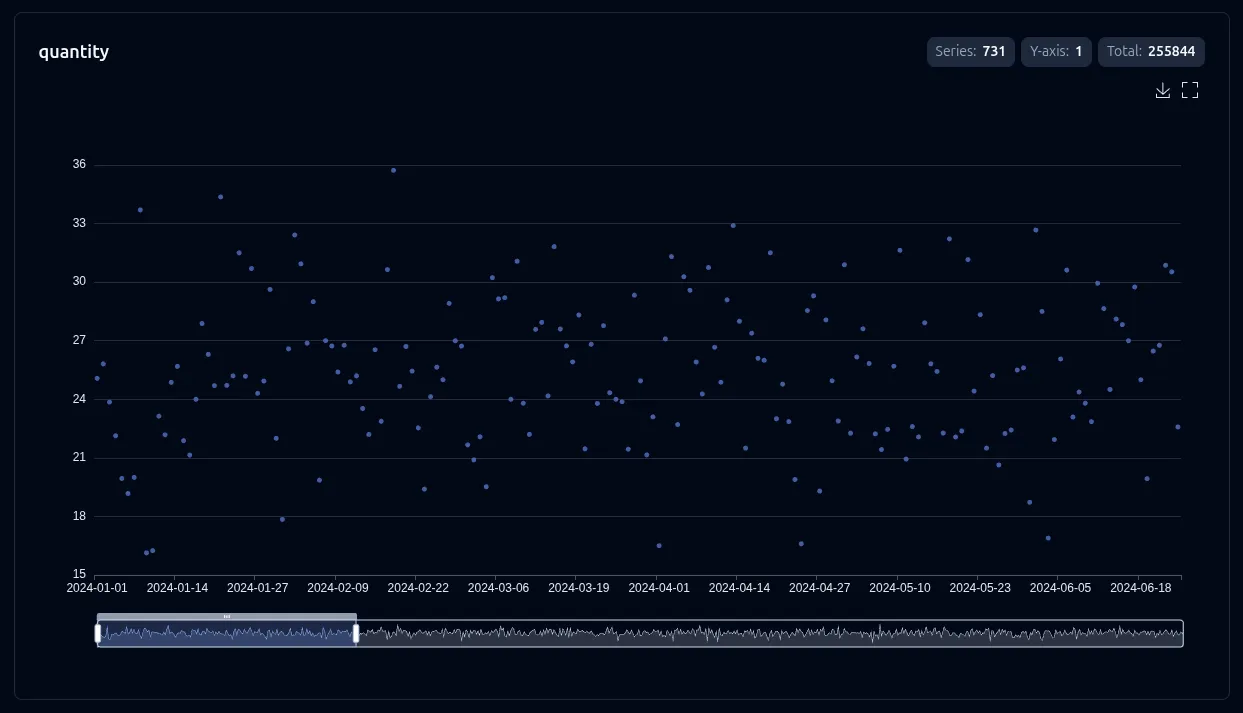The image size is (1243, 713).
Task: Click the highest data point near 36
Action: 393,170
